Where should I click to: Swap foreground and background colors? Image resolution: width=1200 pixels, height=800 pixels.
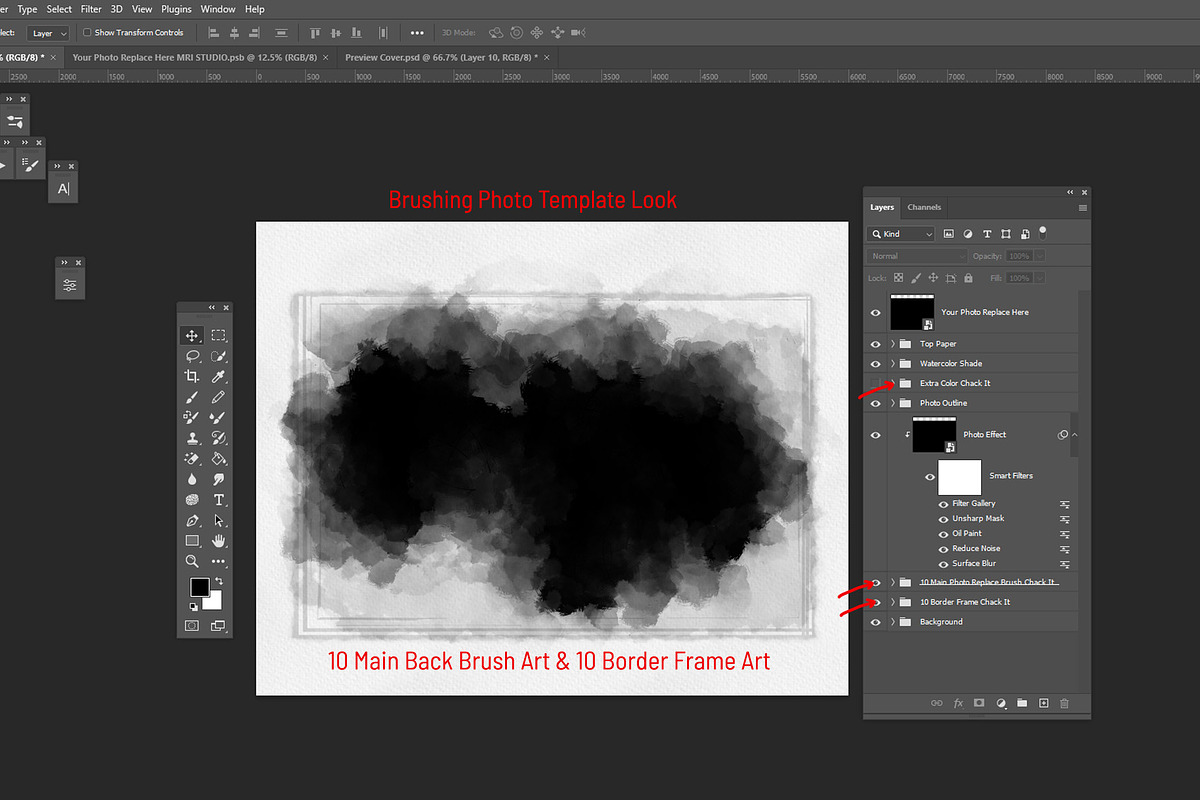(218, 581)
